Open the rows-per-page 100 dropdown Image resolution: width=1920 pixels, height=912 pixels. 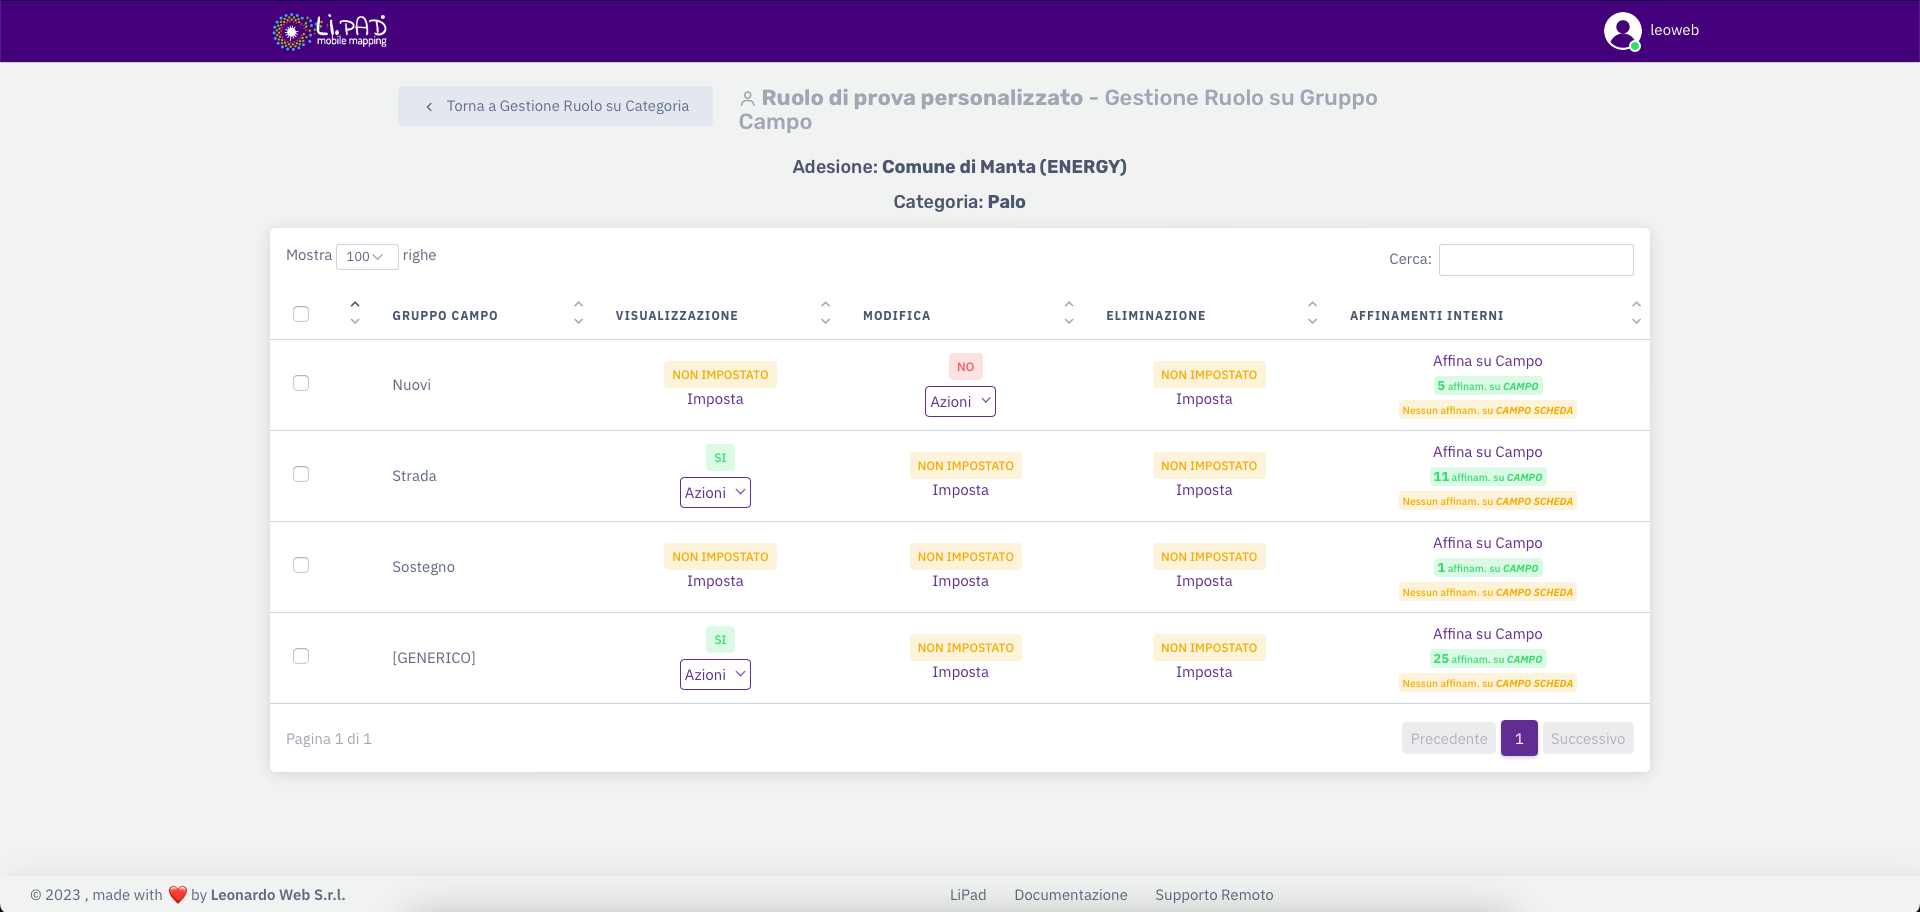click(366, 257)
